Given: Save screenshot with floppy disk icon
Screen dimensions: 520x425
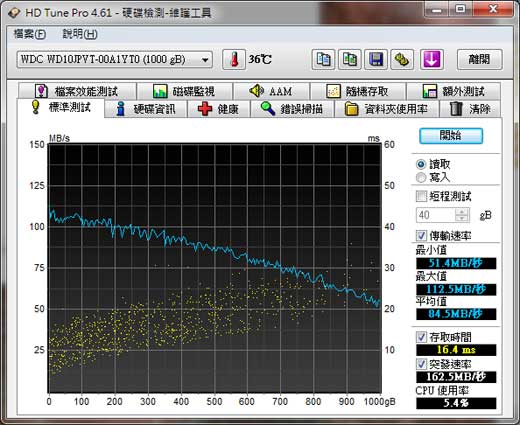Looking at the screenshot, I should click(376, 59).
